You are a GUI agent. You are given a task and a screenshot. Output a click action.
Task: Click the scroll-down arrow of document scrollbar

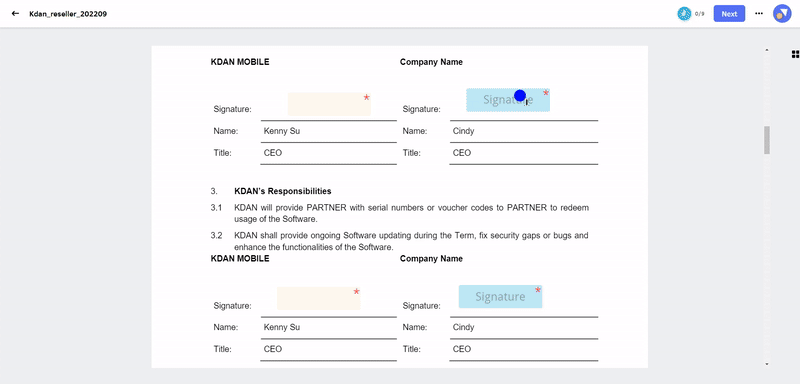[766, 364]
